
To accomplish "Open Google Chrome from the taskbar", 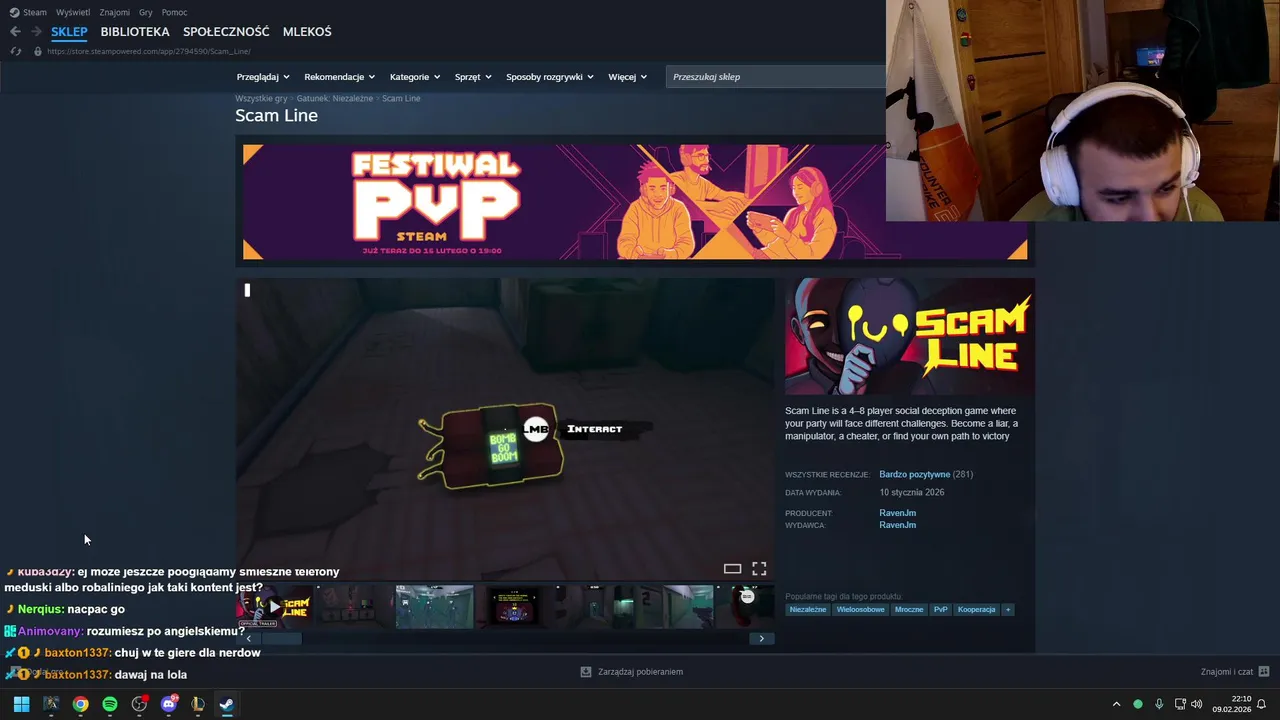I will [80, 704].
